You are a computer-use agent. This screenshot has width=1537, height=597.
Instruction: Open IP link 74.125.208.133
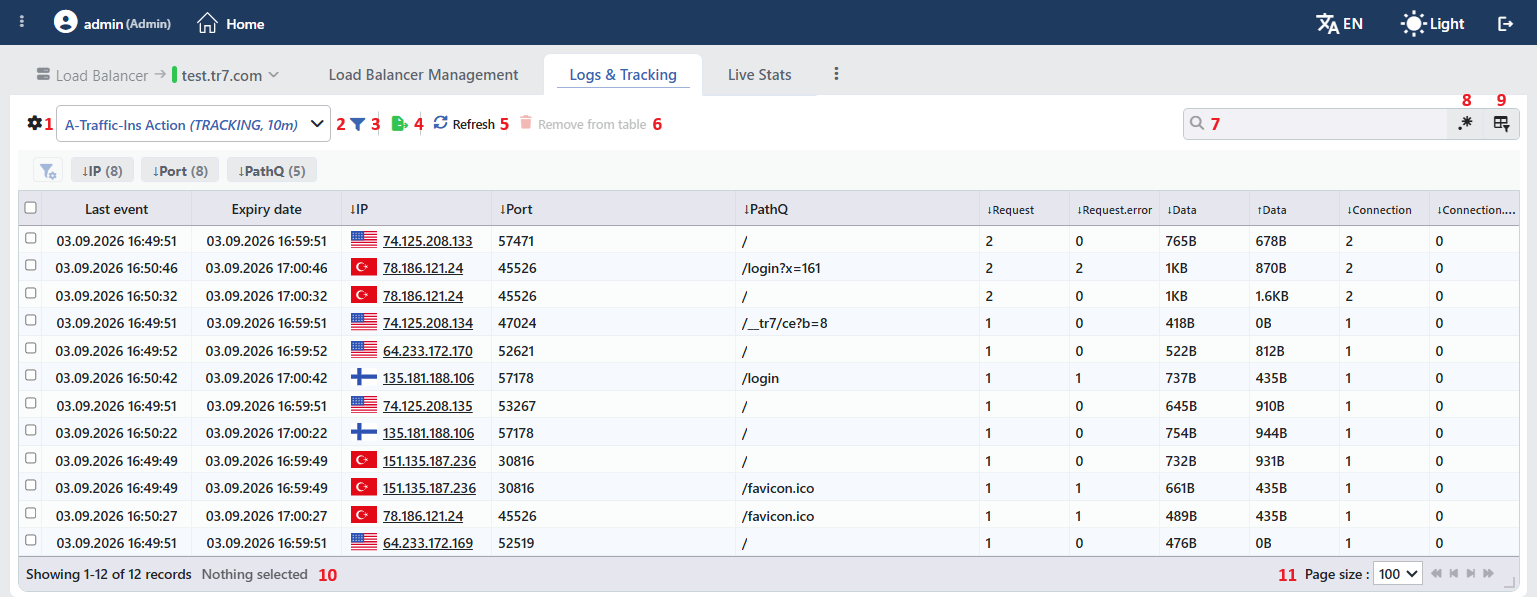428,241
